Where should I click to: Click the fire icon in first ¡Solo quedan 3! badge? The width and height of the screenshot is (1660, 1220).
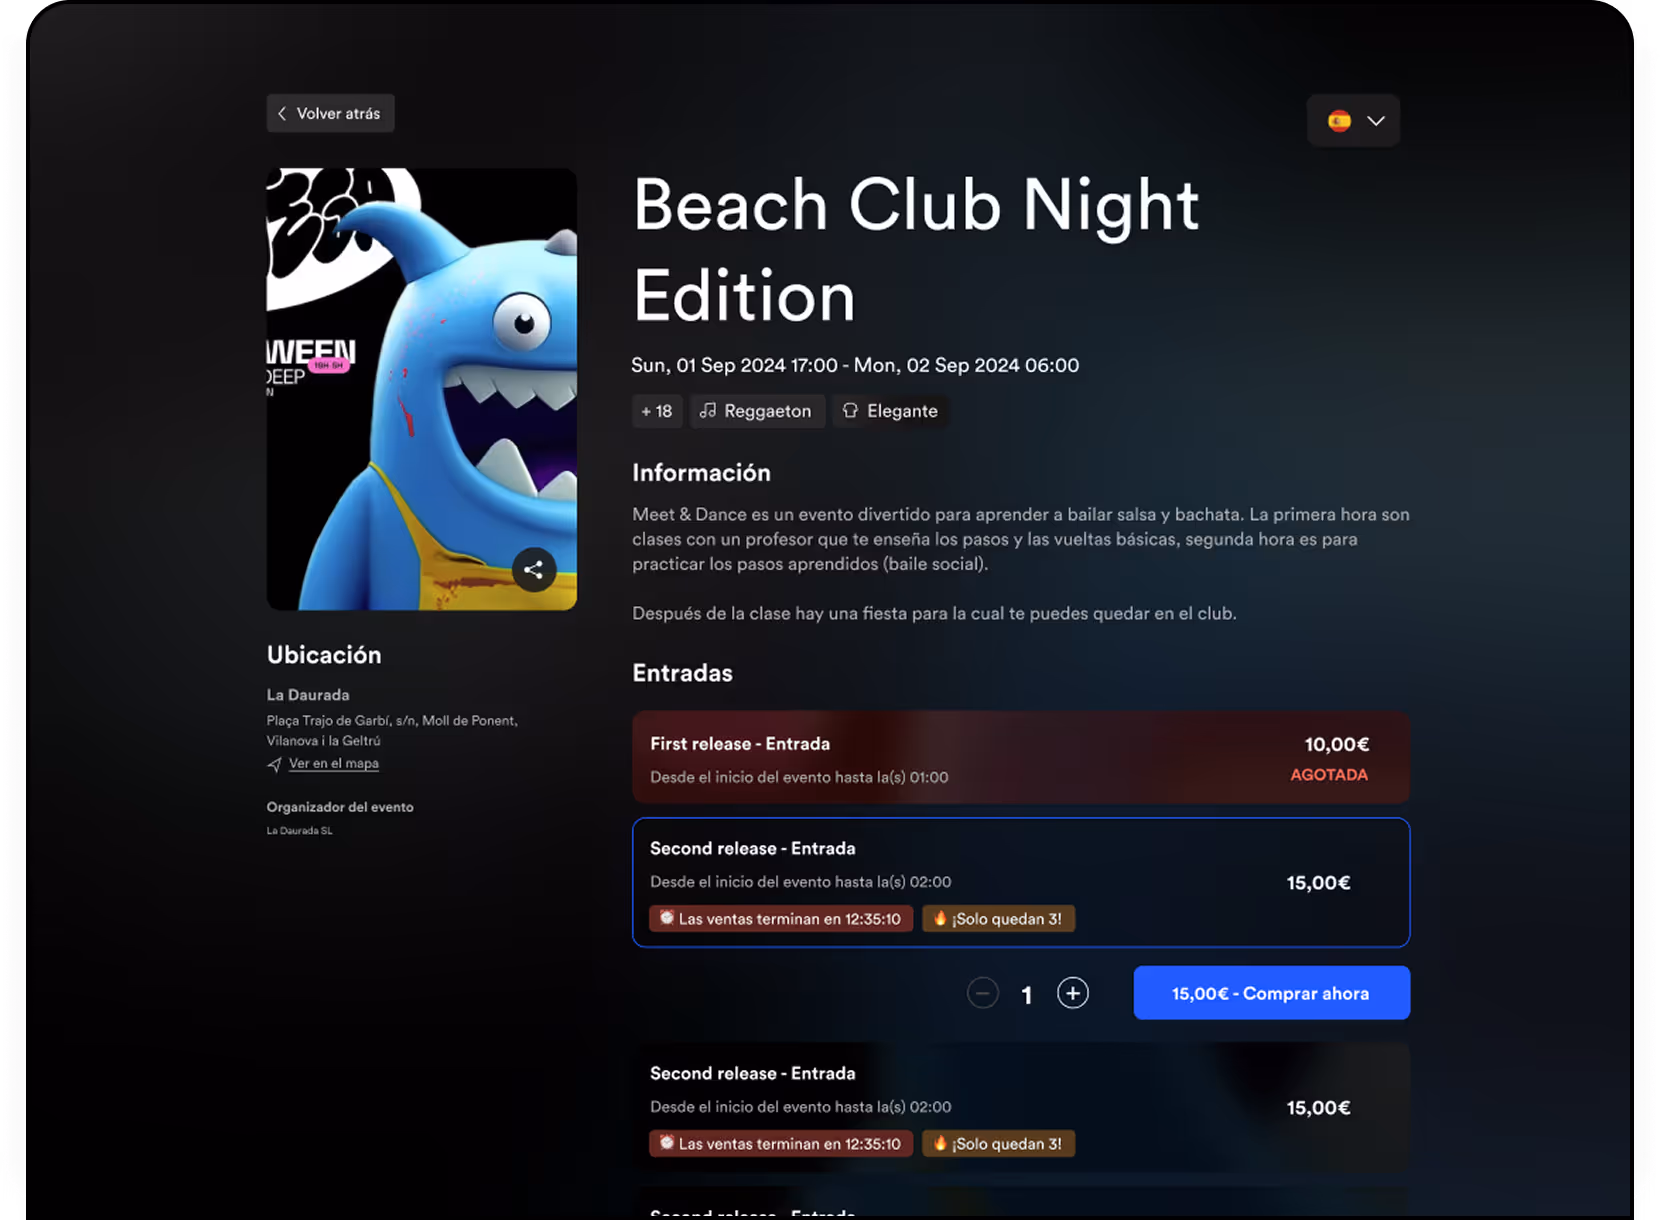pos(940,918)
